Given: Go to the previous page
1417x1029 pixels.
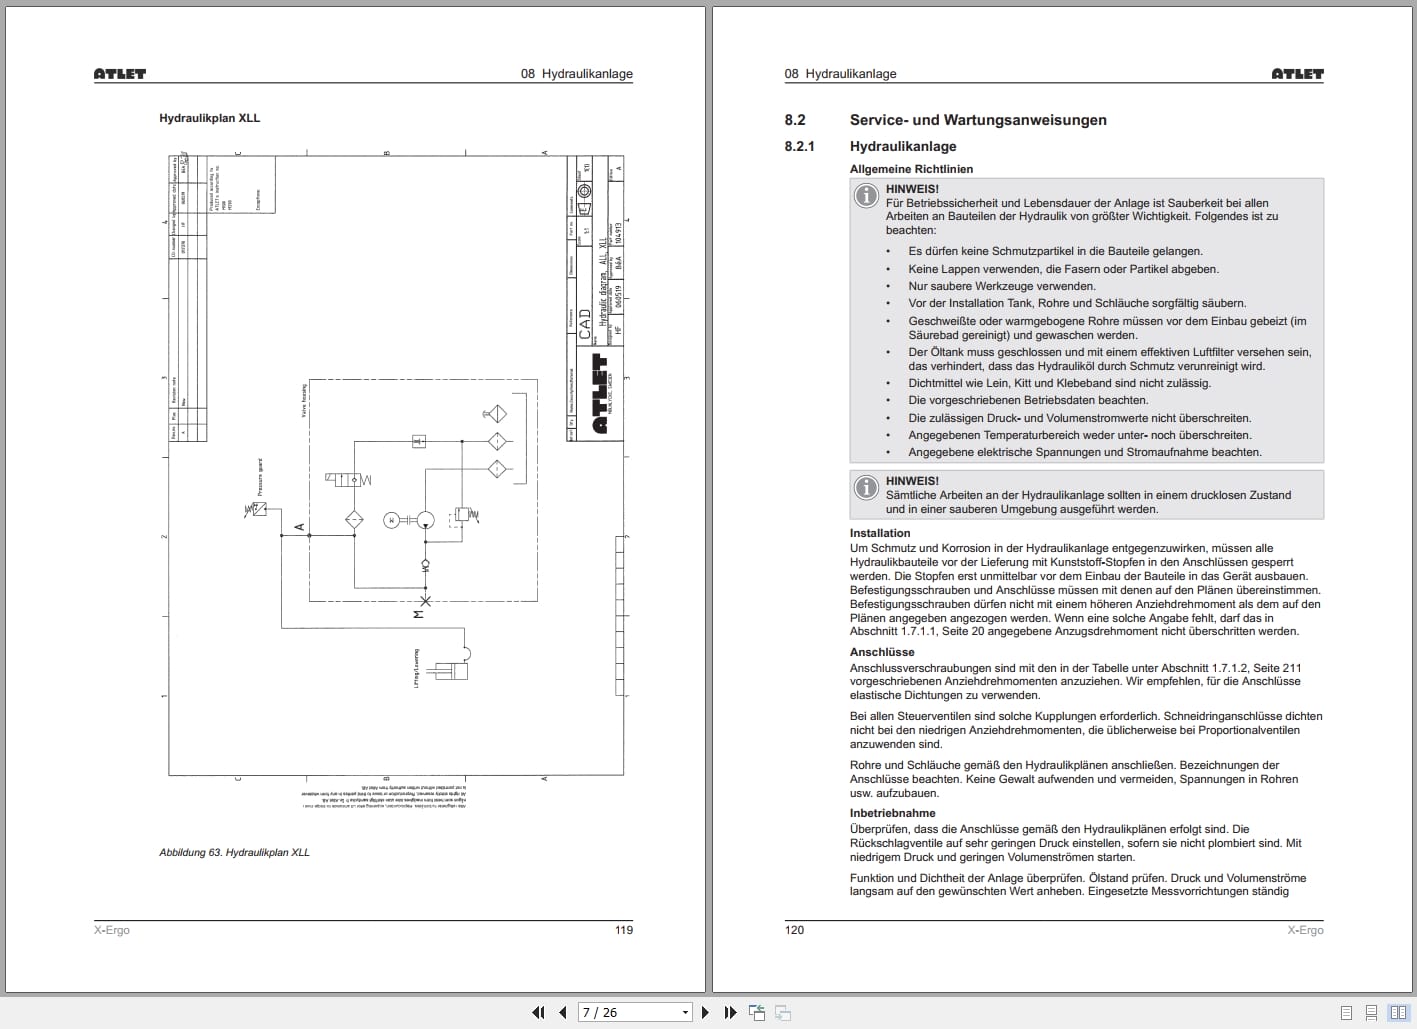Looking at the screenshot, I should pyautogui.click(x=562, y=1012).
